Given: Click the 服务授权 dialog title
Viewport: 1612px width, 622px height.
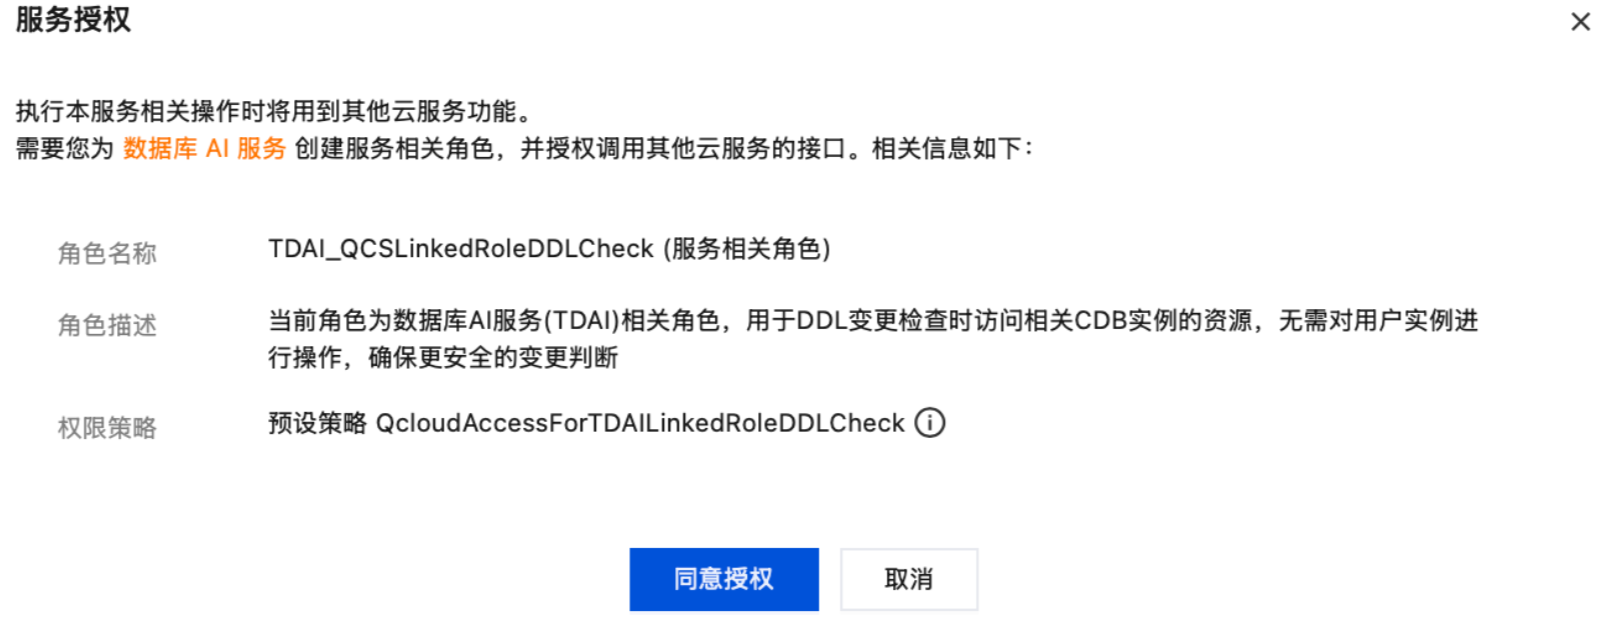Looking at the screenshot, I should point(73,20).
